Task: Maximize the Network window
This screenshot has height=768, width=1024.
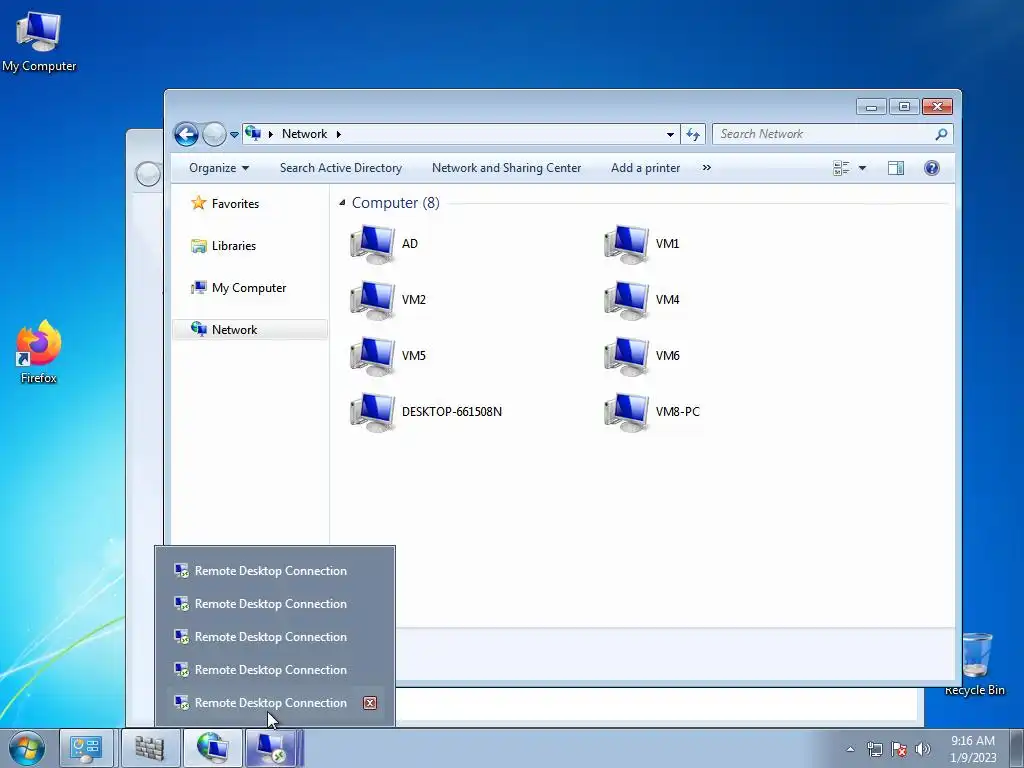Action: [x=904, y=106]
